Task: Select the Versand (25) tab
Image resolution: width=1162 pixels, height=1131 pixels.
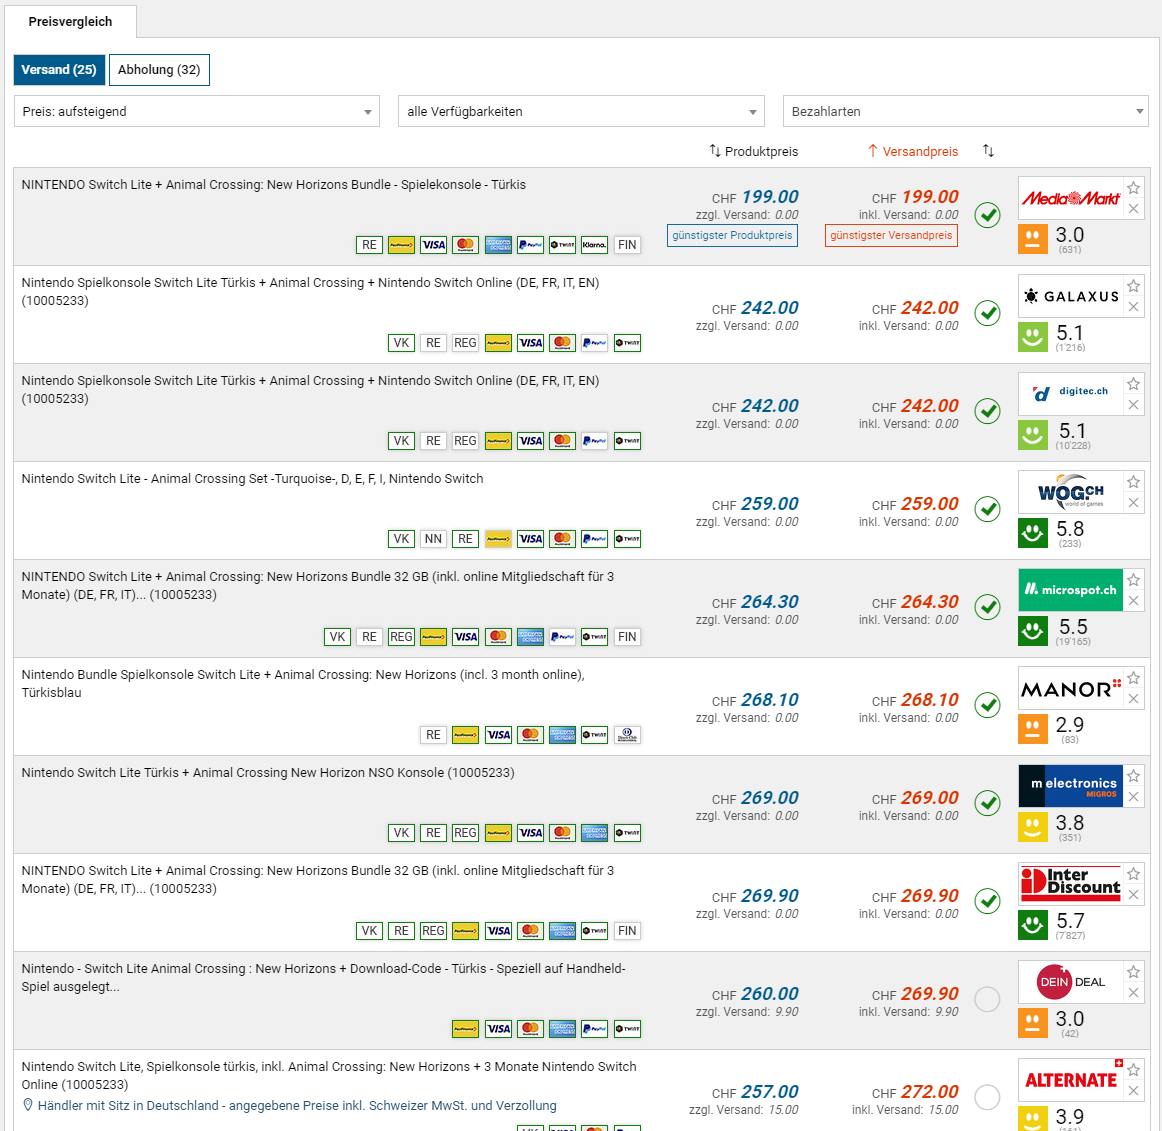Action: (59, 70)
